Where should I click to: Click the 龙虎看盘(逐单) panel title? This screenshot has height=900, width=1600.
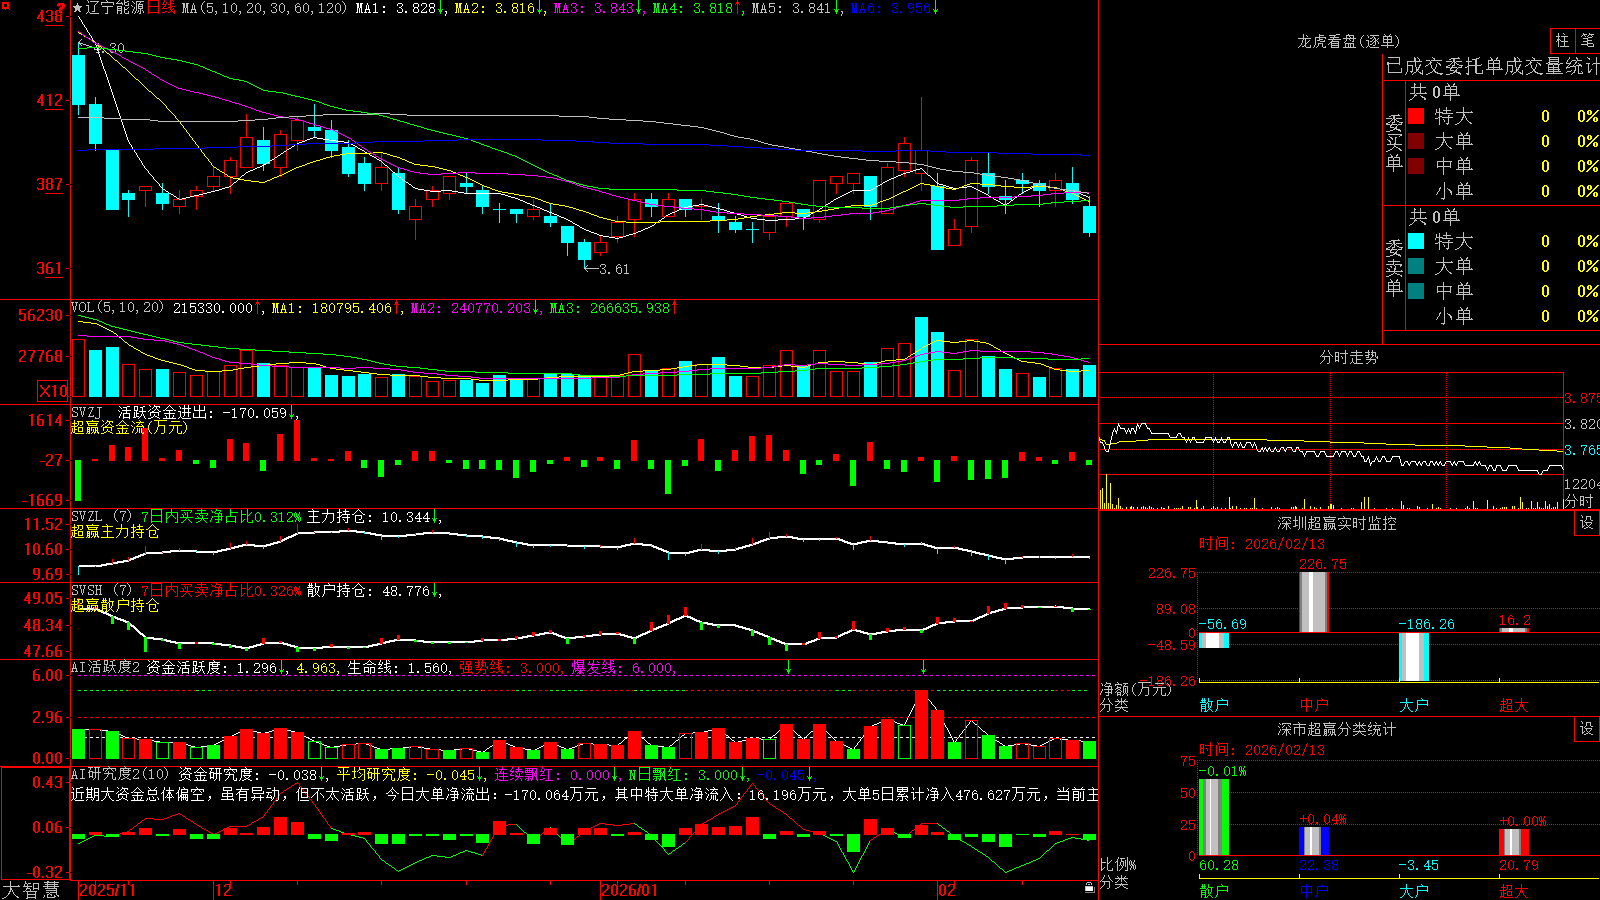click(1348, 41)
